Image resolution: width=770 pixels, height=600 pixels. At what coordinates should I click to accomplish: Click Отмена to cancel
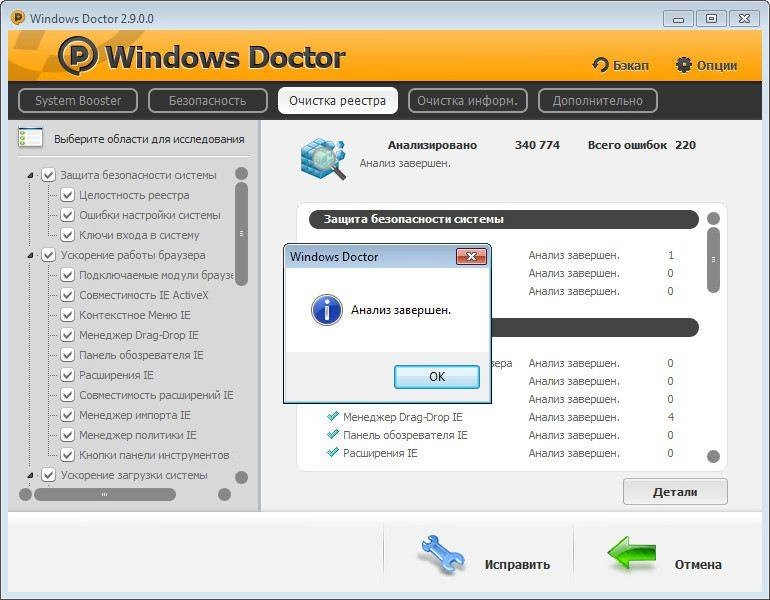click(698, 565)
